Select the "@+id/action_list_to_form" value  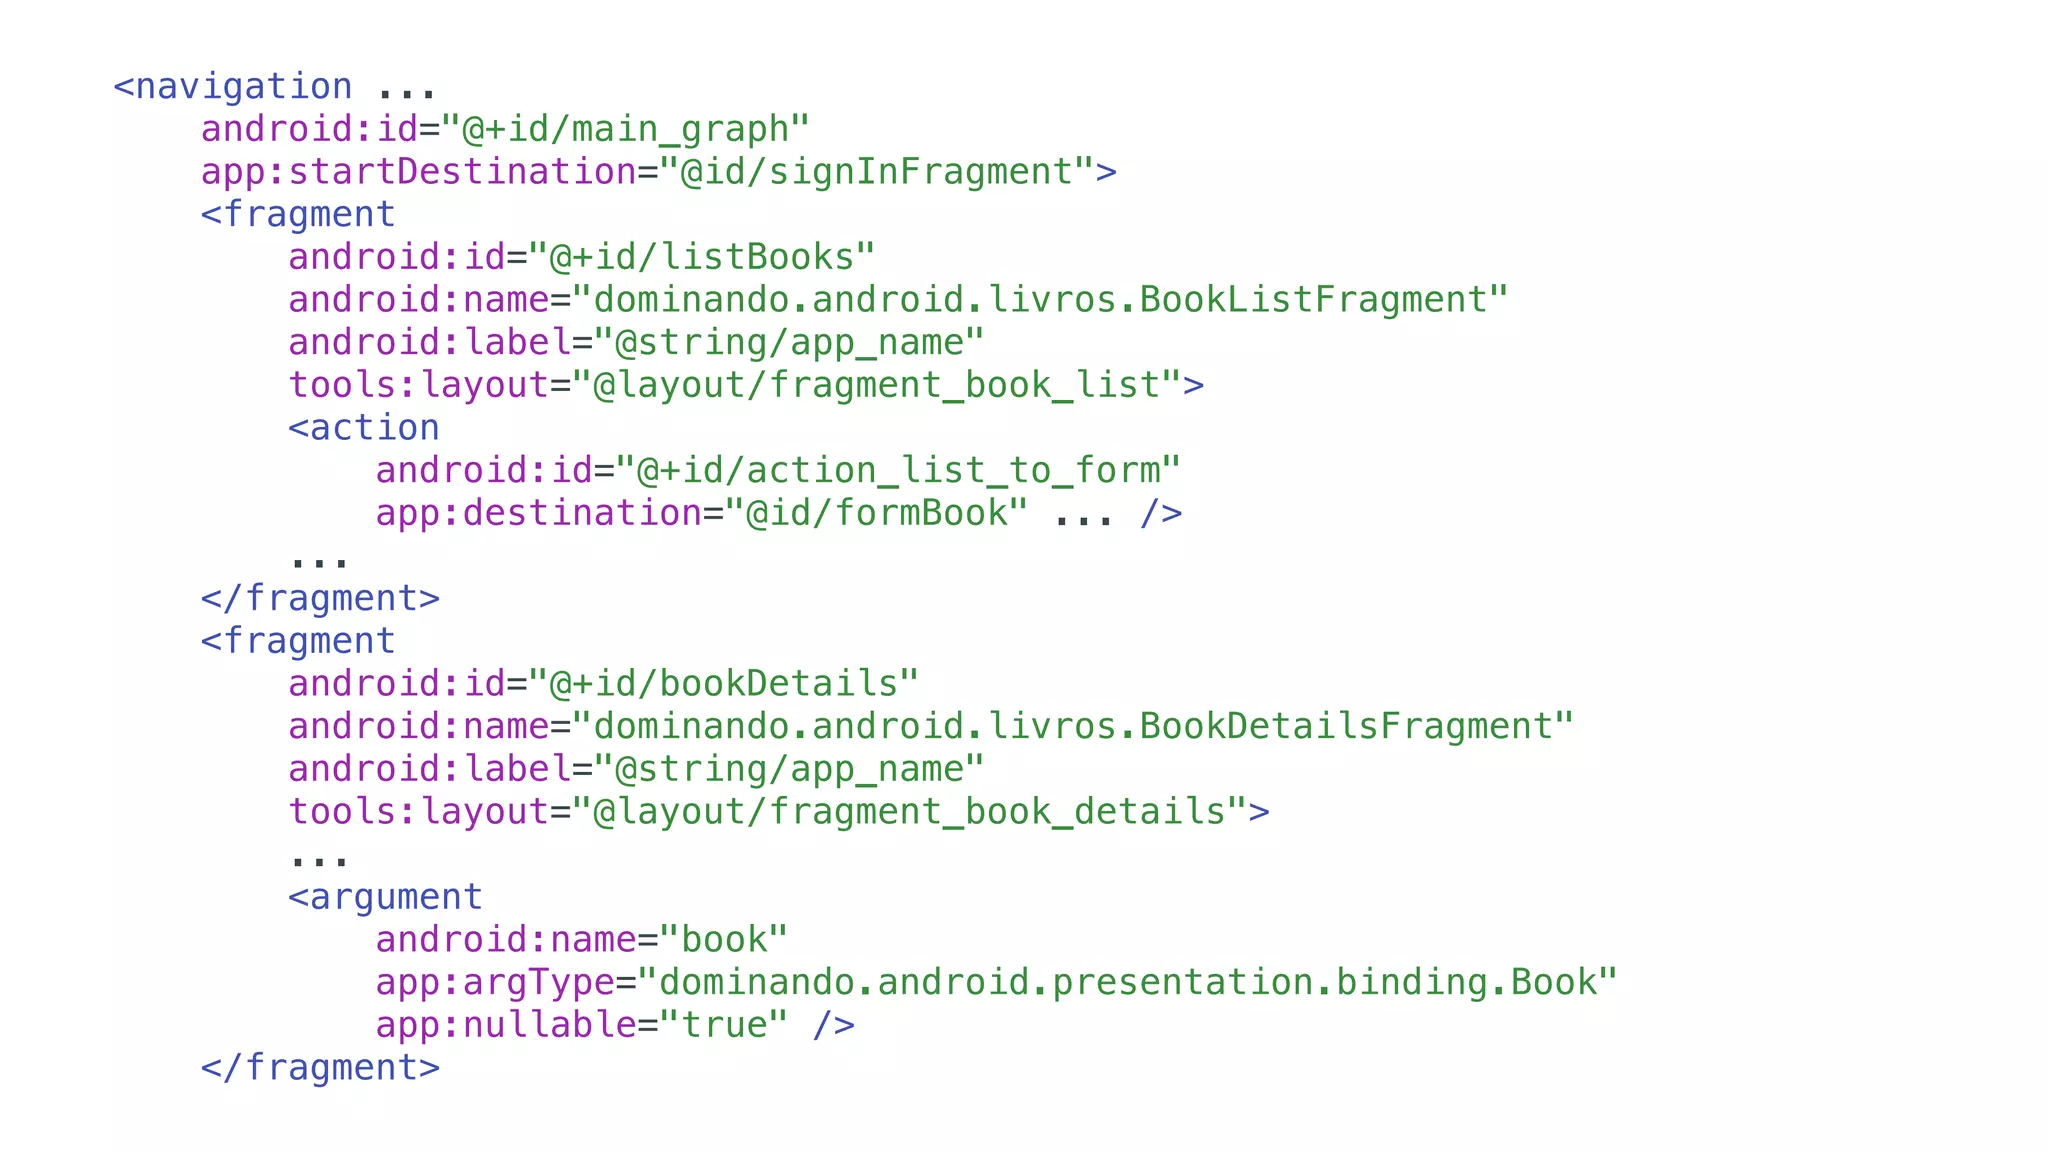coord(898,471)
